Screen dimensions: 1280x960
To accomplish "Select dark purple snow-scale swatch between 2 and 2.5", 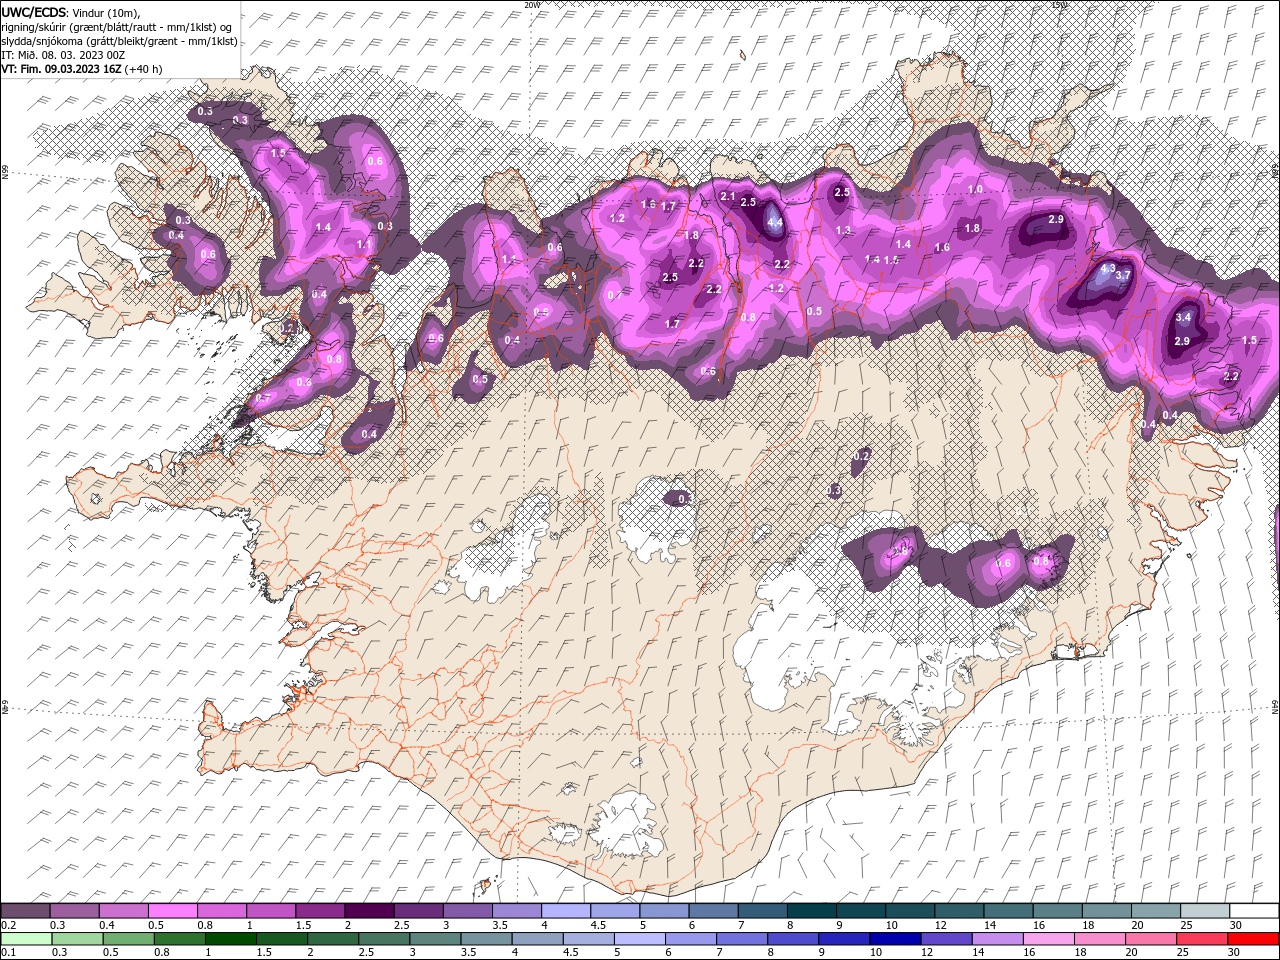I will [369, 911].
